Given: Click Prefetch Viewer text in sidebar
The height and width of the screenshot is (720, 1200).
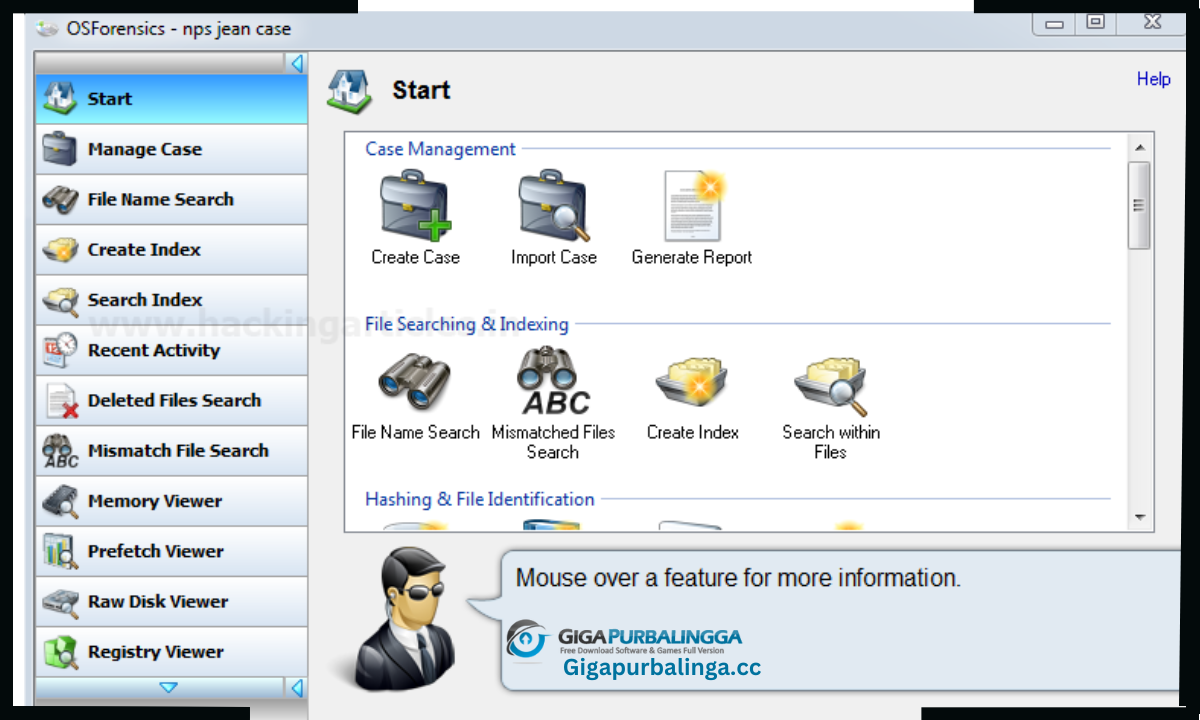Looking at the screenshot, I should (x=156, y=551).
